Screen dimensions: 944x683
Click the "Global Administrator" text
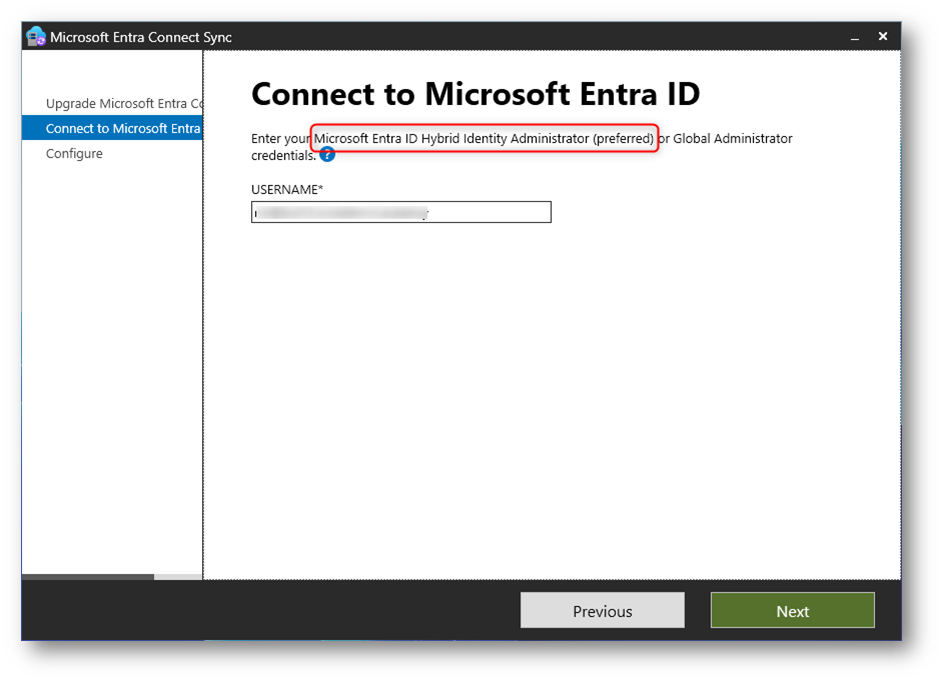(733, 139)
